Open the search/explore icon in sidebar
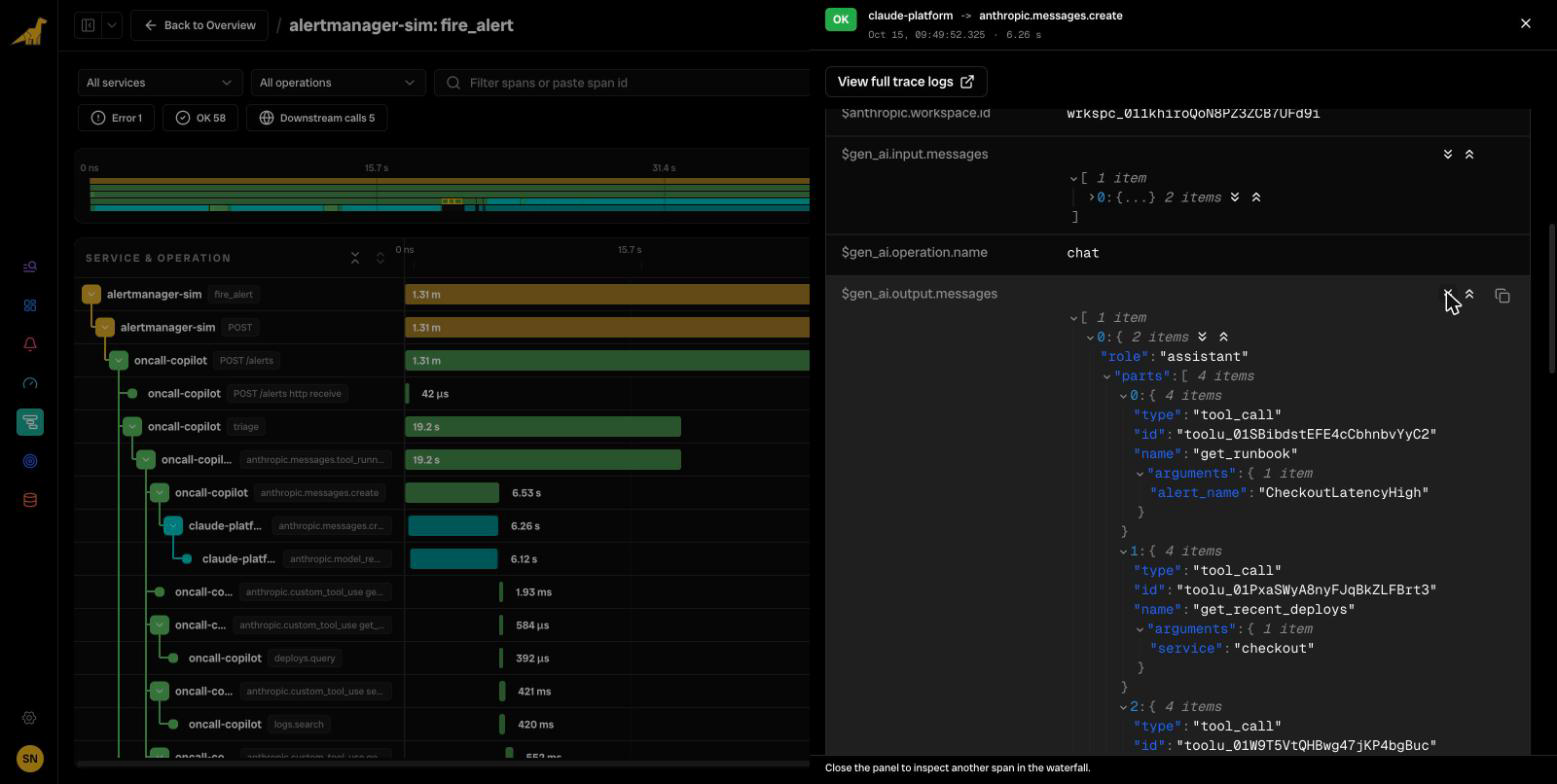 (x=30, y=267)
